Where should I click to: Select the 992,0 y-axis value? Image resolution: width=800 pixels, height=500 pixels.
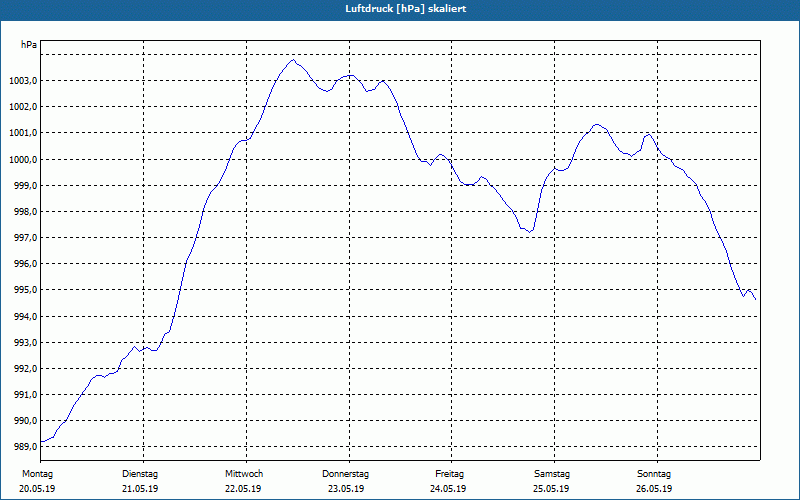pyautogui.click(x=26, y=368)
